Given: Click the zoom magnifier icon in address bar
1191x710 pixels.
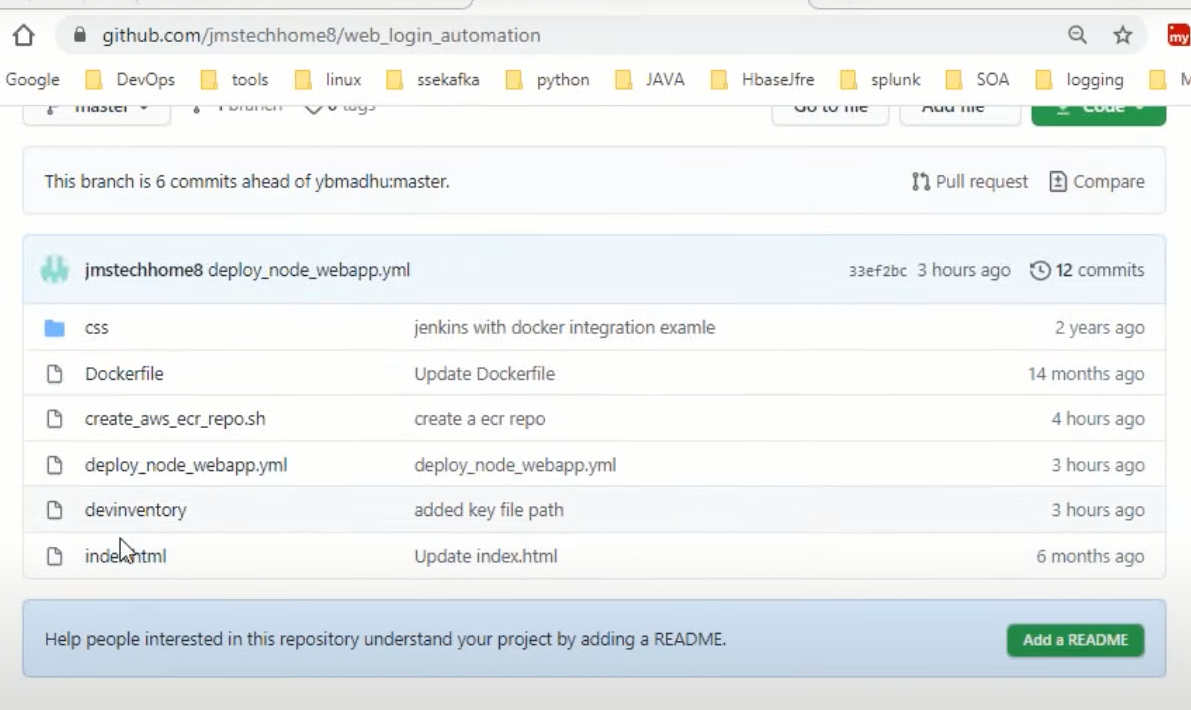Looking at the screenshot, I should (1077, 35).
